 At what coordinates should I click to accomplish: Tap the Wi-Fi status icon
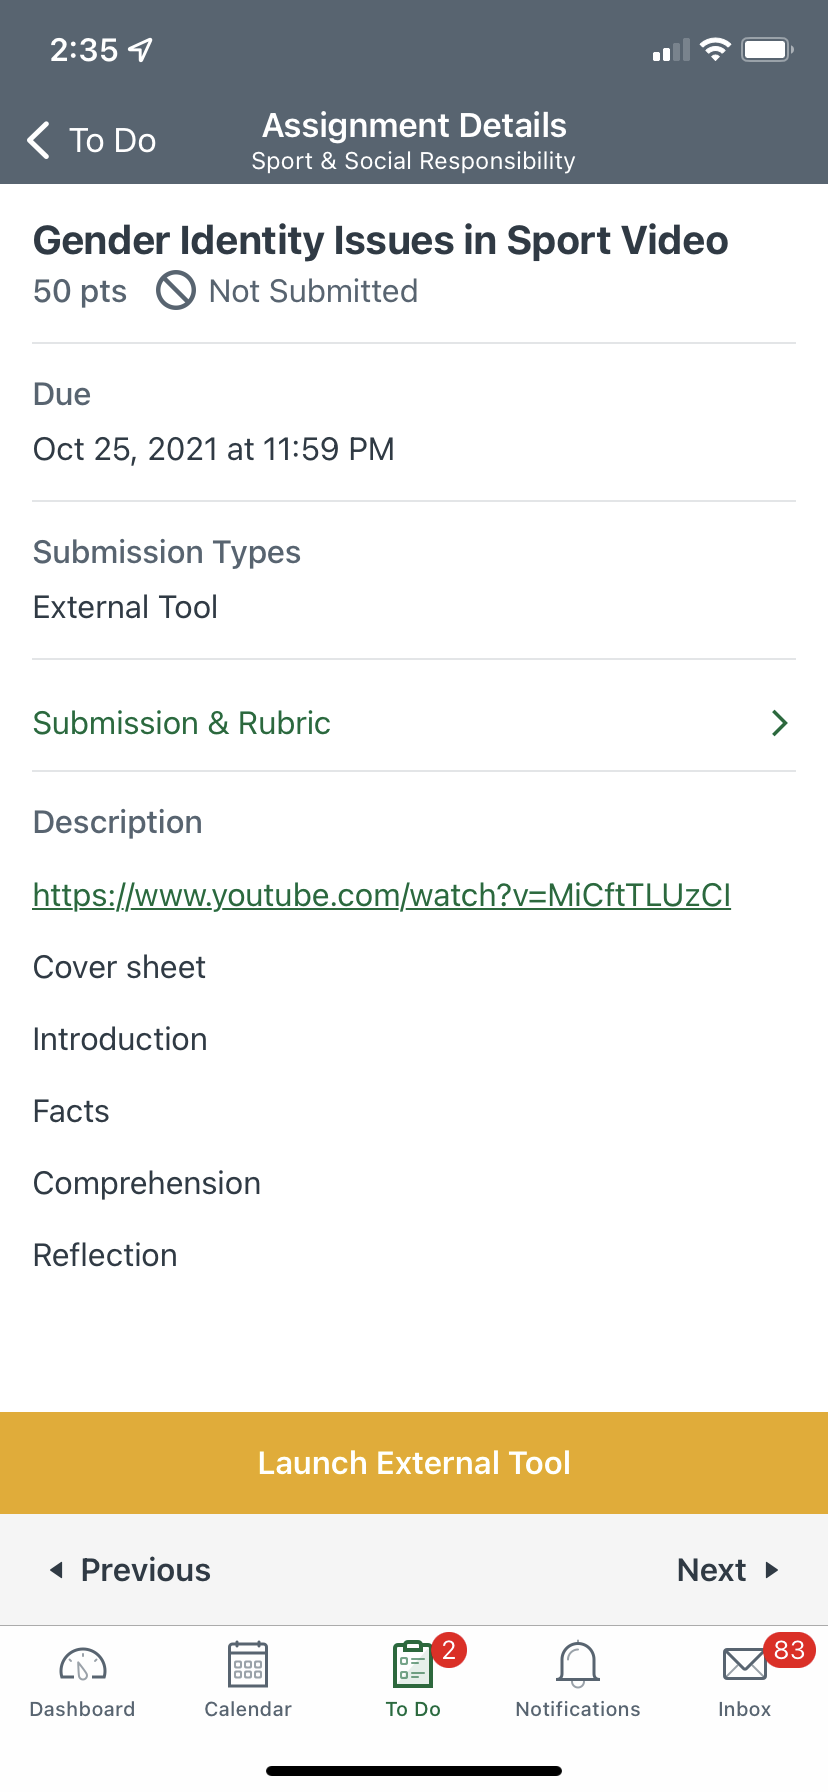(715, 49)
